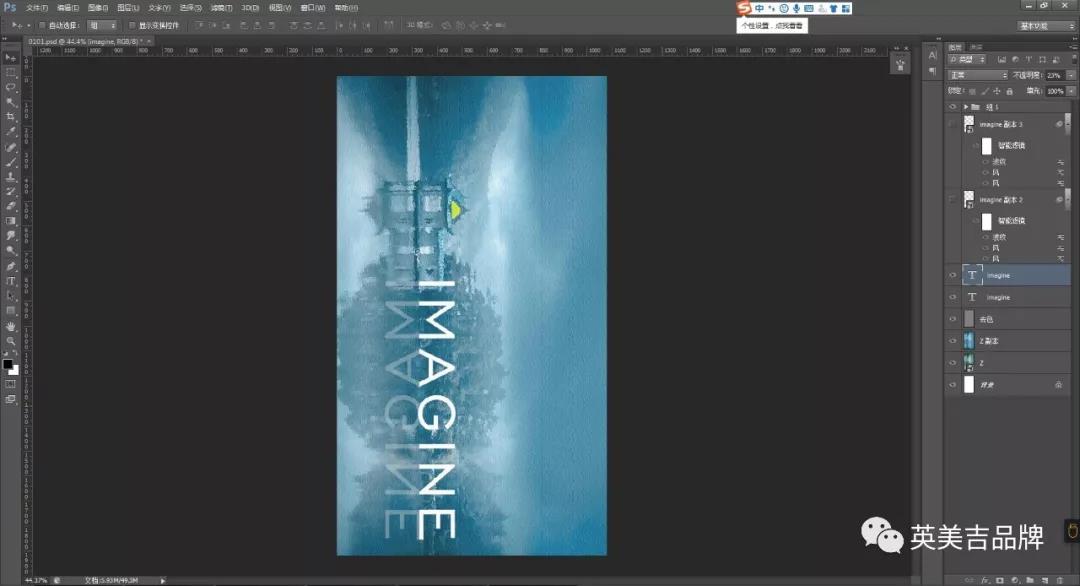
Task: Select the Quick Selection tool
Action: click(x=10, y=103)
